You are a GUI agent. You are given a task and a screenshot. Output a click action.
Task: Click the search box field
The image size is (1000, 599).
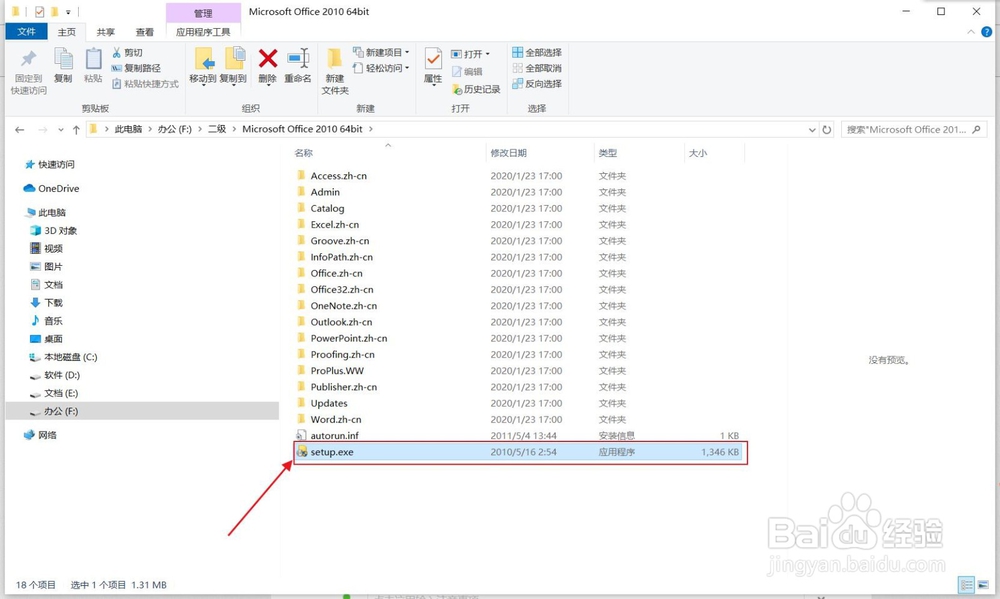913,129
